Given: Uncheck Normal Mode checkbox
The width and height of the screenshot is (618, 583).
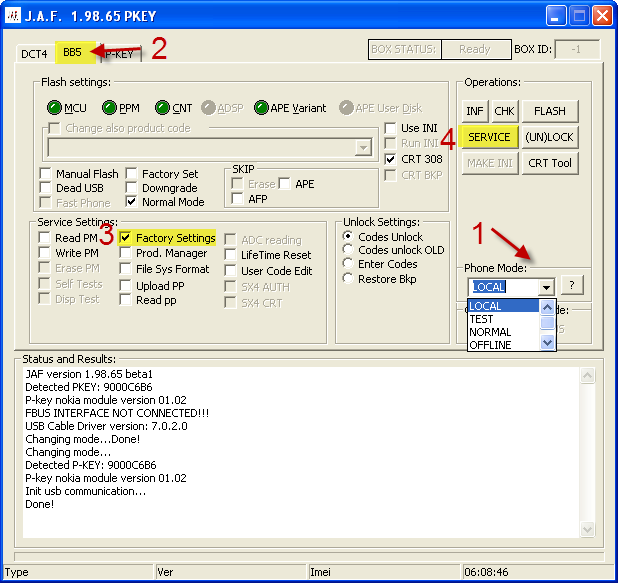Looking at the screenshot, I should coord(131,202).
